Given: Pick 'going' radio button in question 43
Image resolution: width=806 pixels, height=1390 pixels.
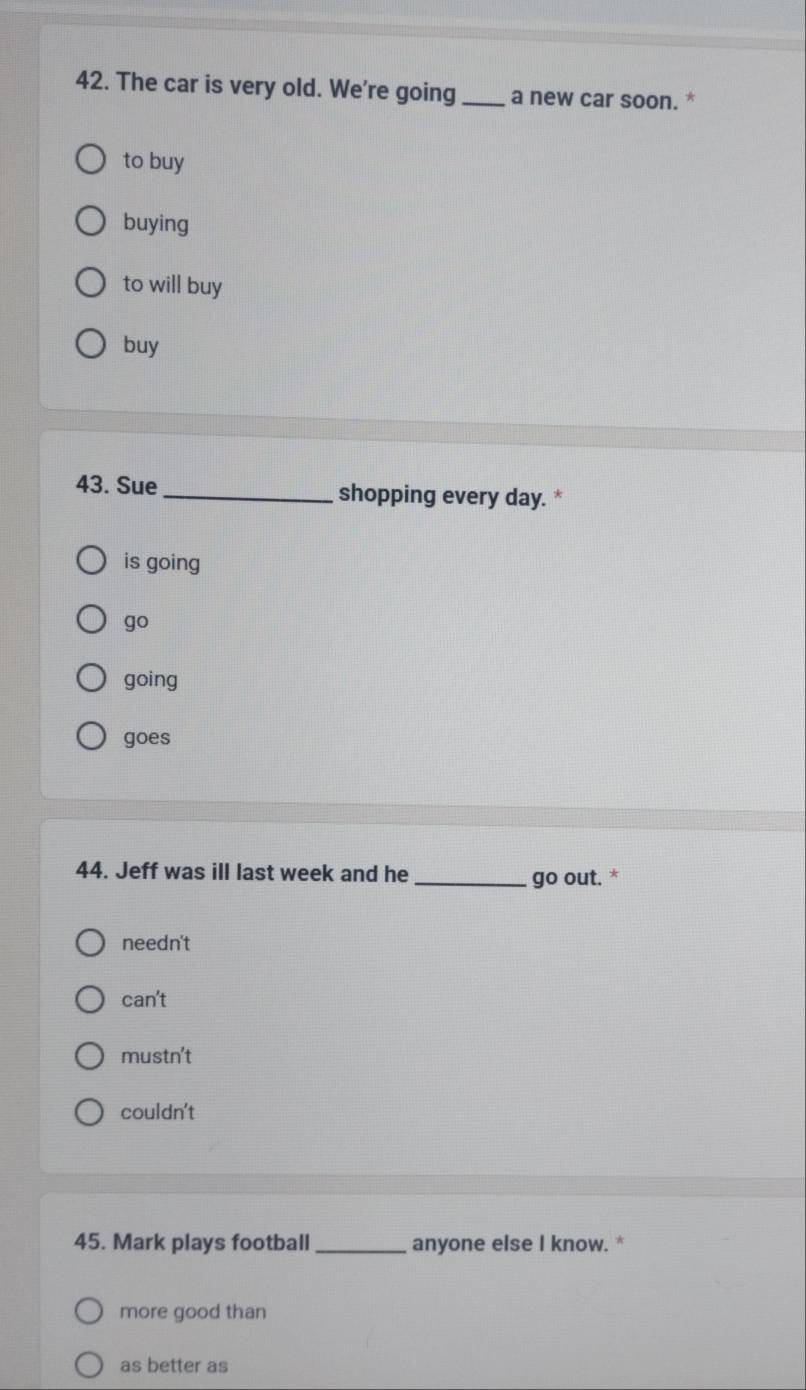Looking at the screenshot, I should coord(92,680).
